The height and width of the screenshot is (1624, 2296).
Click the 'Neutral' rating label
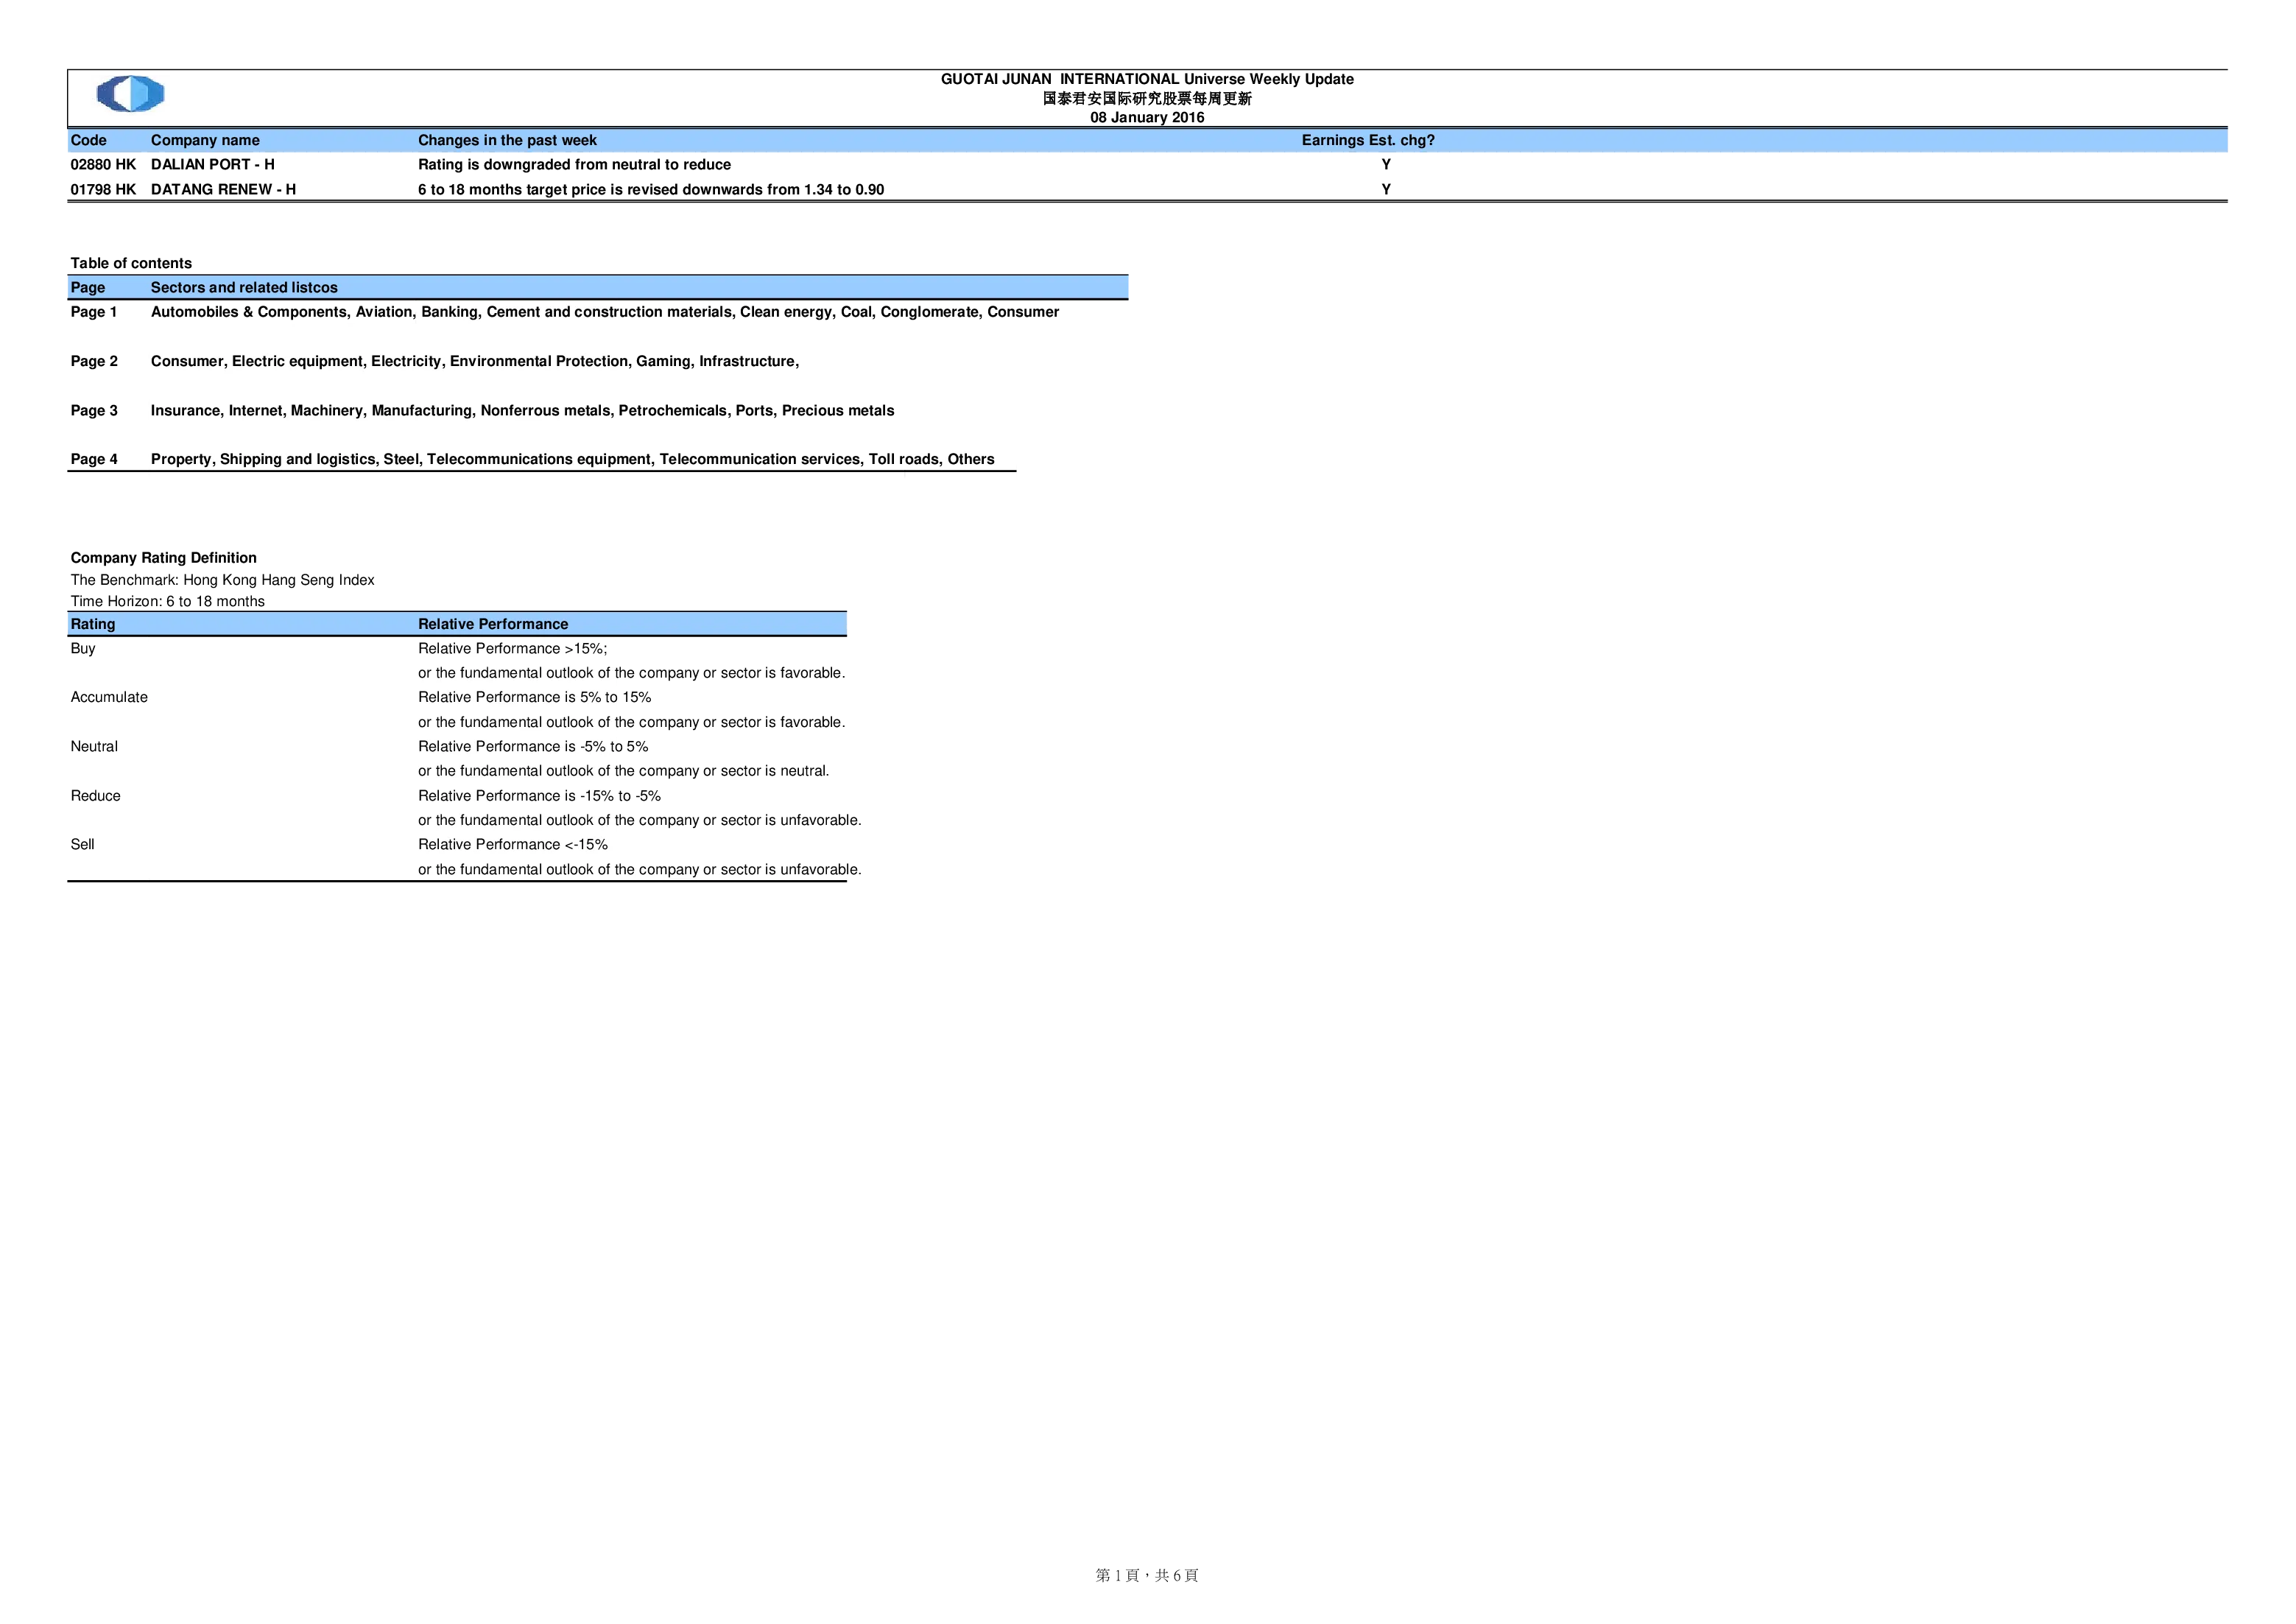click(94, 746)
